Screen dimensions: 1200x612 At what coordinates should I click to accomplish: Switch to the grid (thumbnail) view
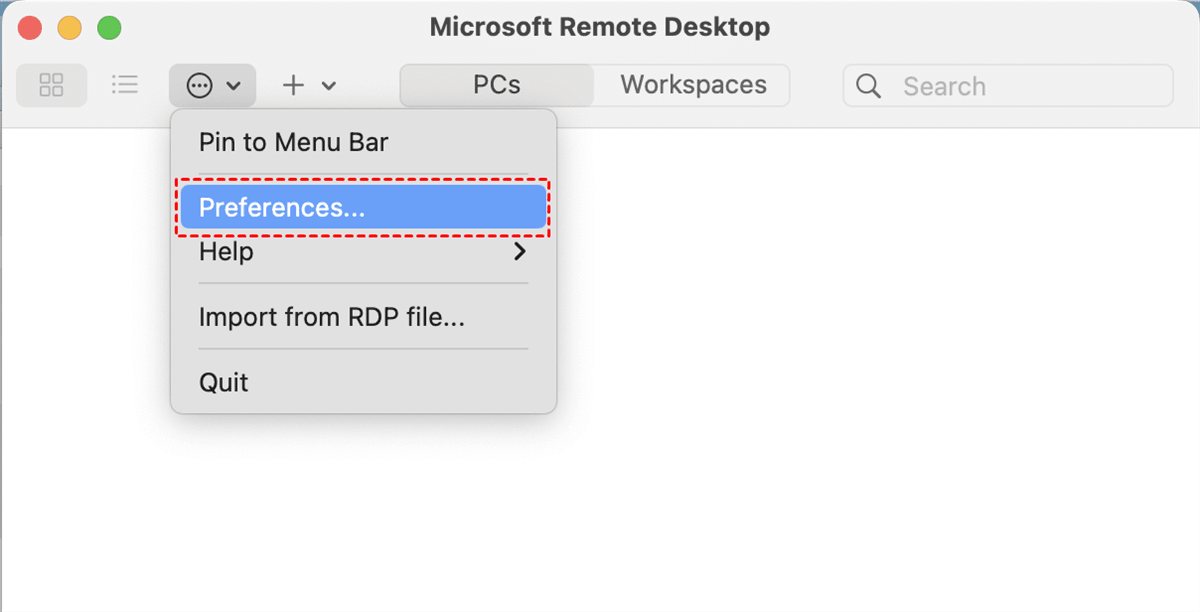click(51, 86)
